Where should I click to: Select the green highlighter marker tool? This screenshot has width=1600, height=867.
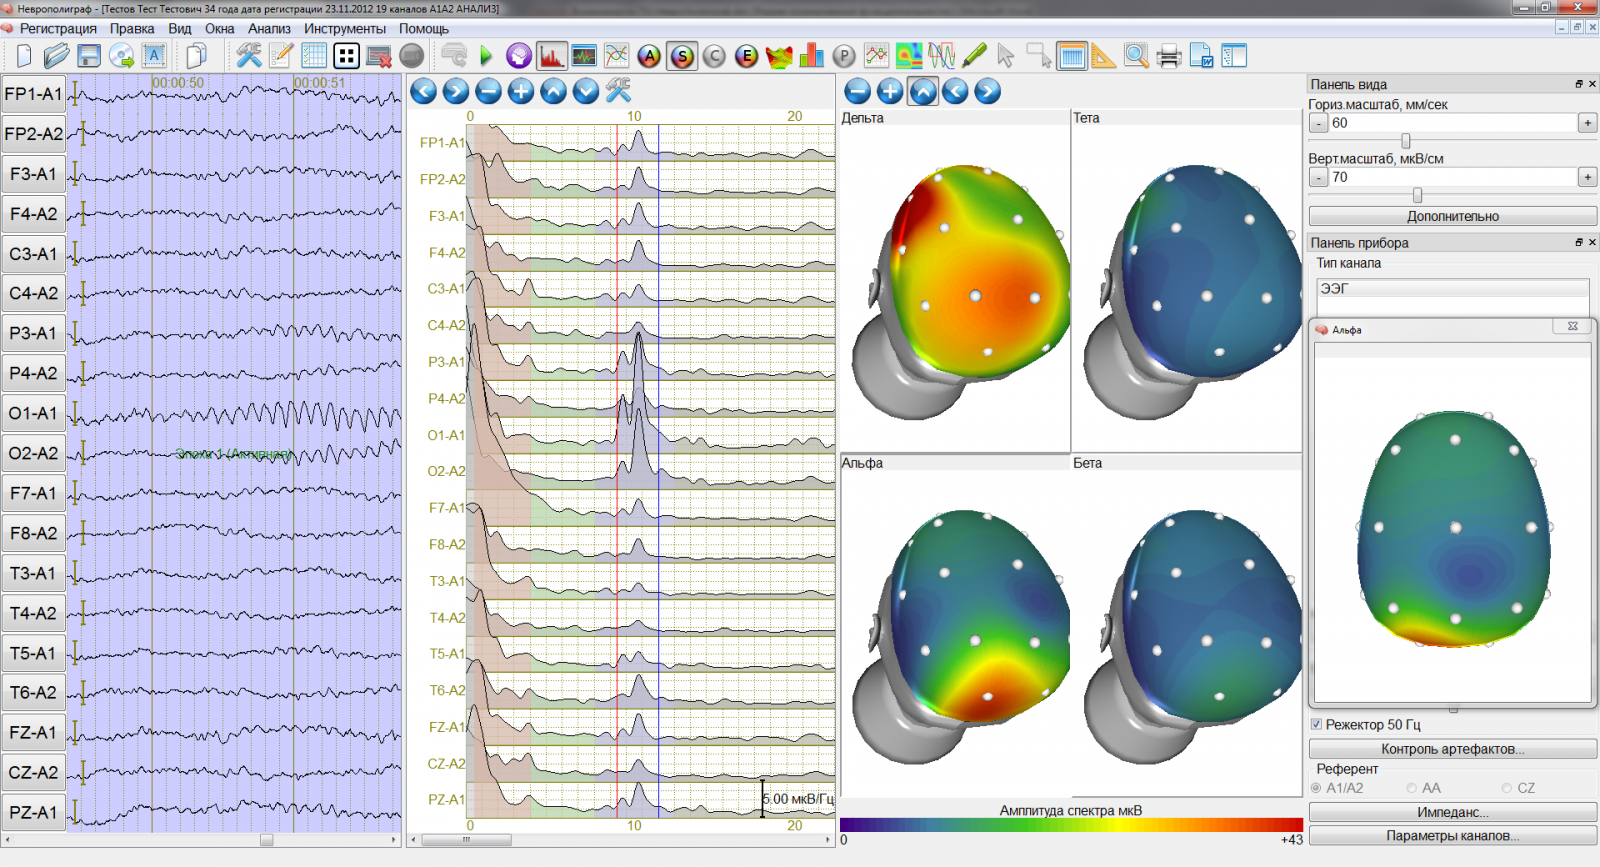click(974, 56)
